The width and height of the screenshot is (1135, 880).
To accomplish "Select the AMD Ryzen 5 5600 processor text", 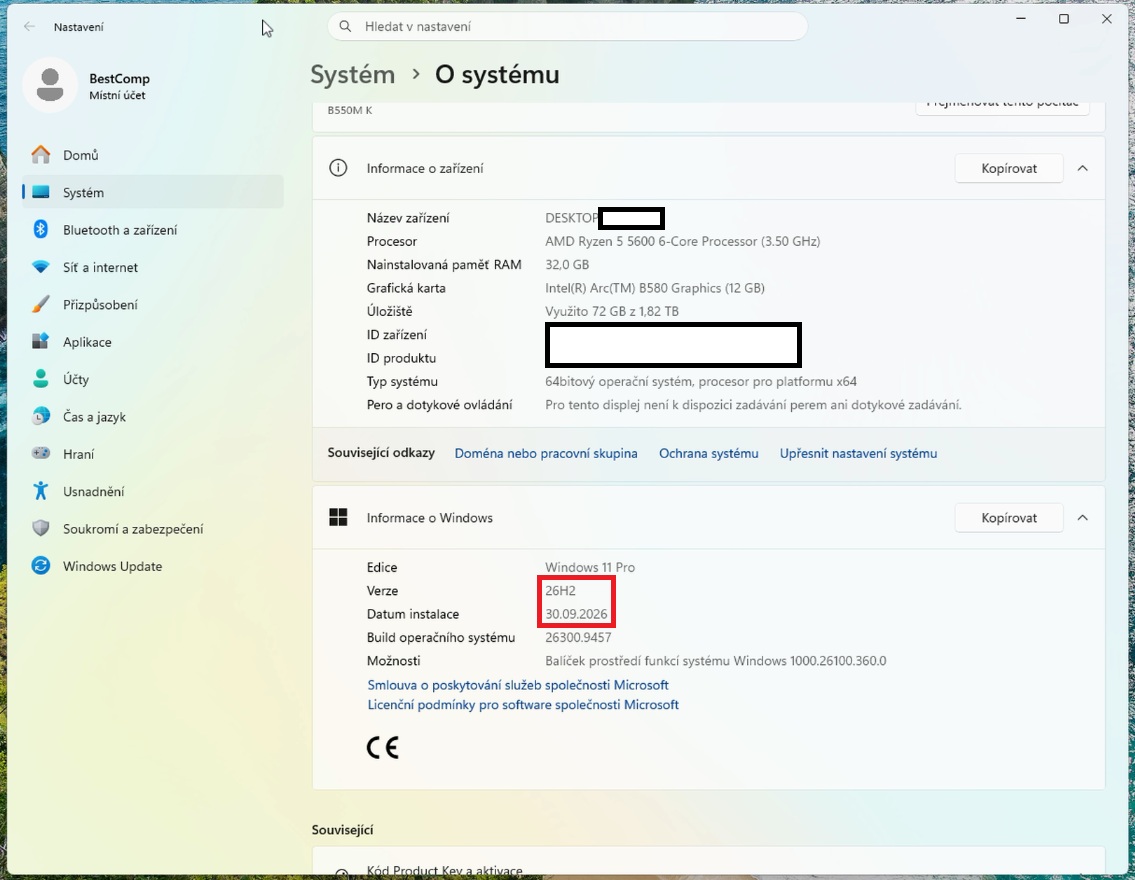I will click(683, 241).
